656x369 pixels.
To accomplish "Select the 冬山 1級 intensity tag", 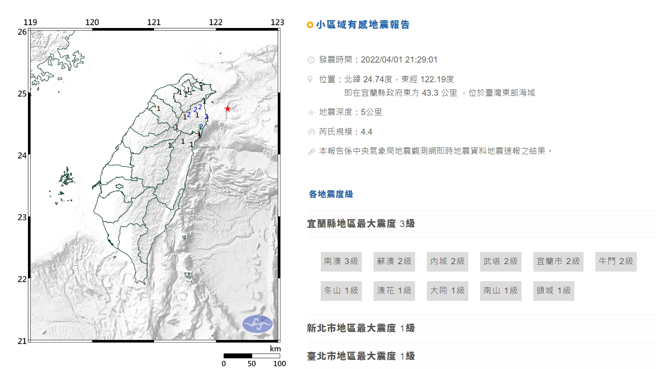I will [341, 291].
